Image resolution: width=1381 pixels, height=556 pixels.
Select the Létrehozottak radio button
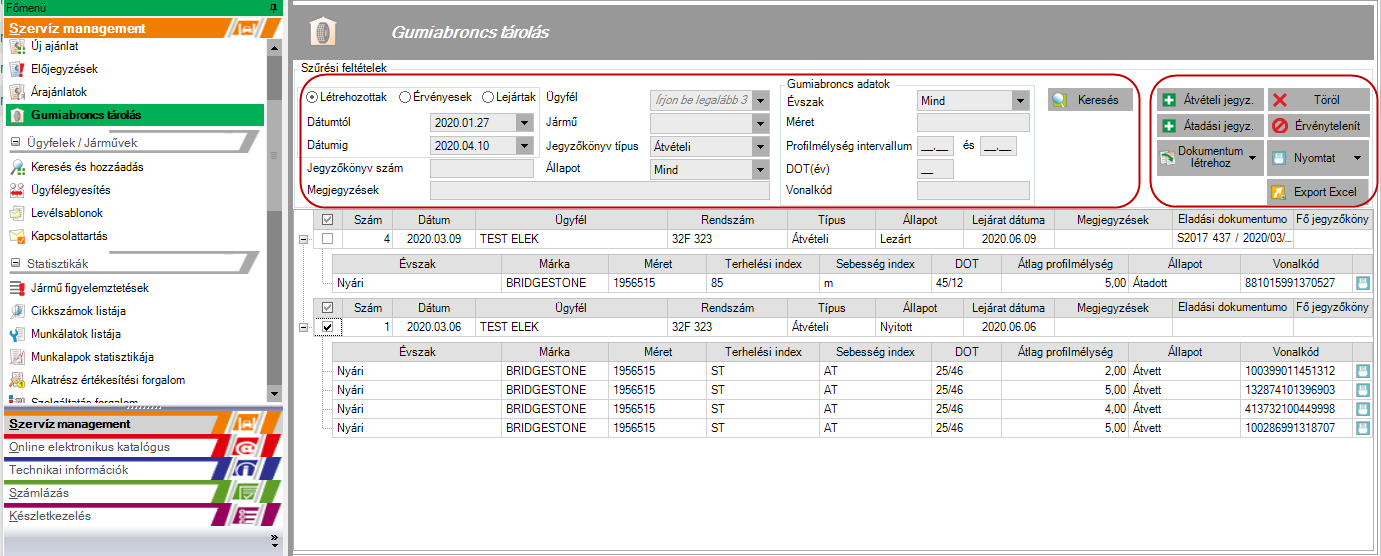click(x=312, y=97)
